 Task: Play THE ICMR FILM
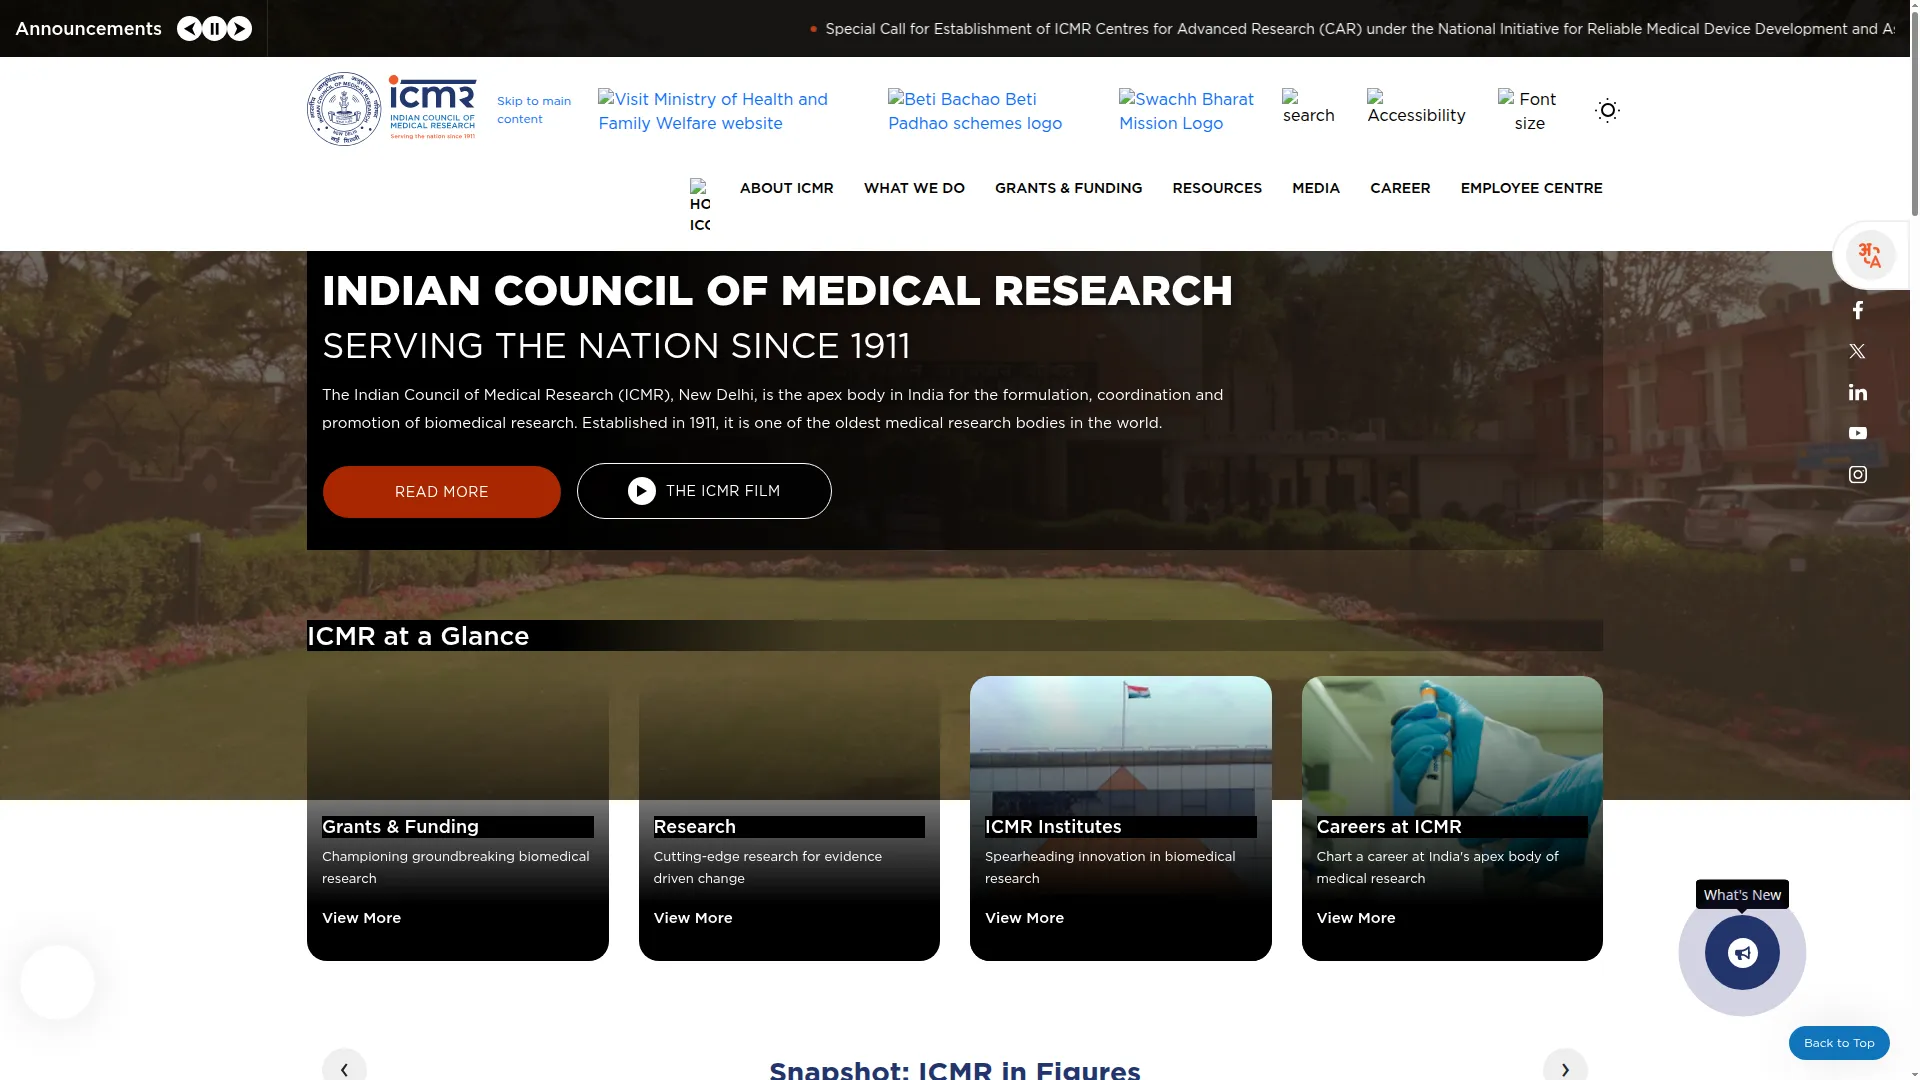(x=704, y=491)
